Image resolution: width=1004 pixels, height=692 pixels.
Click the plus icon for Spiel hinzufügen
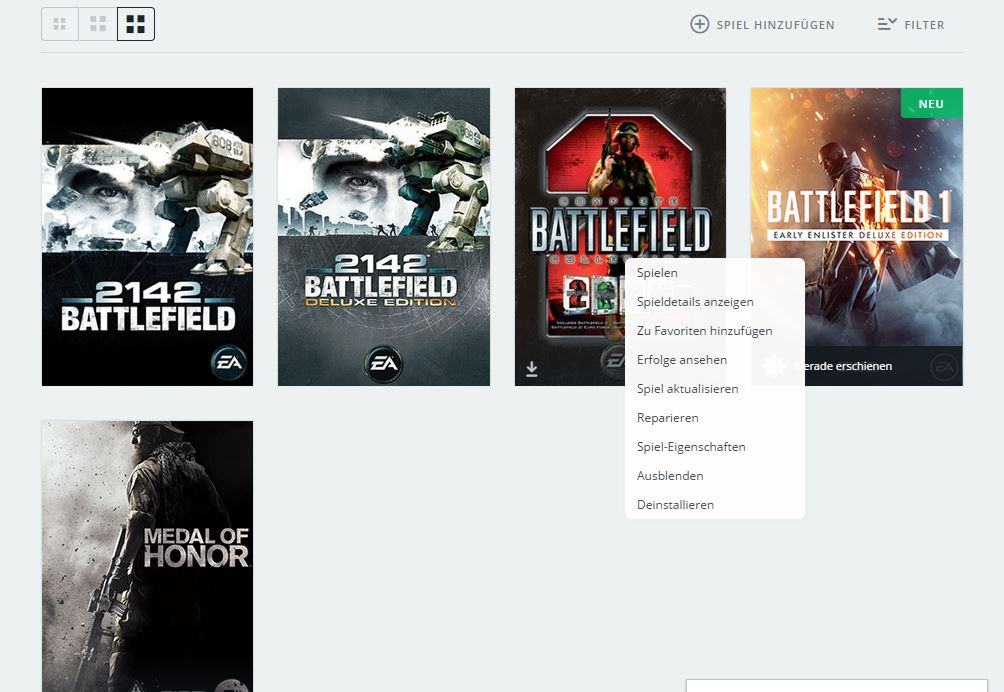click(x=699, y=24)
